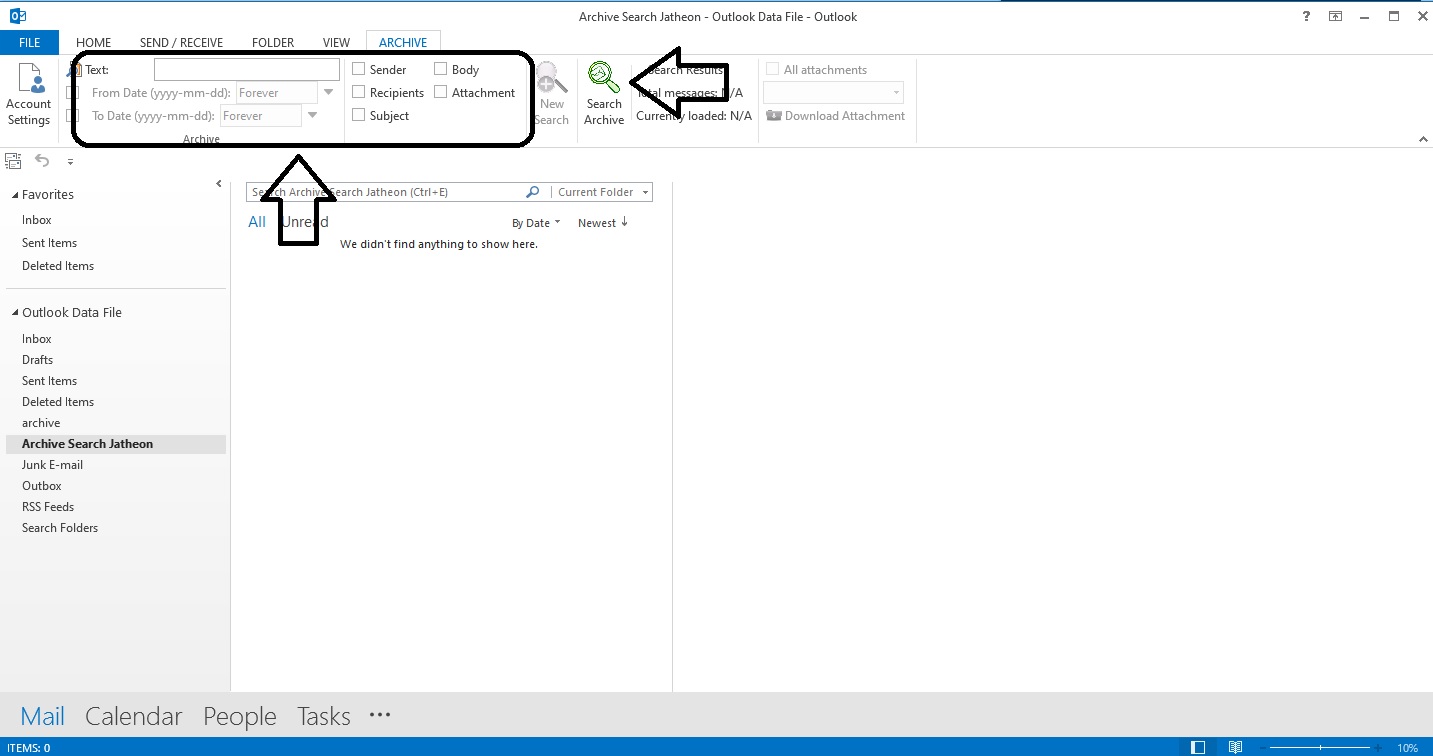Click the archive Text input field
The height and width of the screenshot is (756, 1433).
pyautogui.click(x=247, y=70)
